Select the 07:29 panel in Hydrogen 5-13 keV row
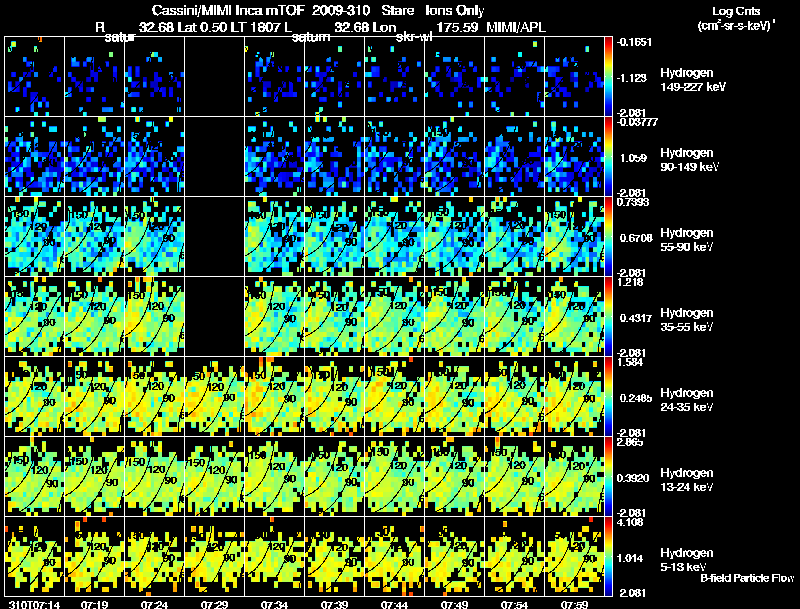Viewport: 800px width, 609px height. pos(214,556)
